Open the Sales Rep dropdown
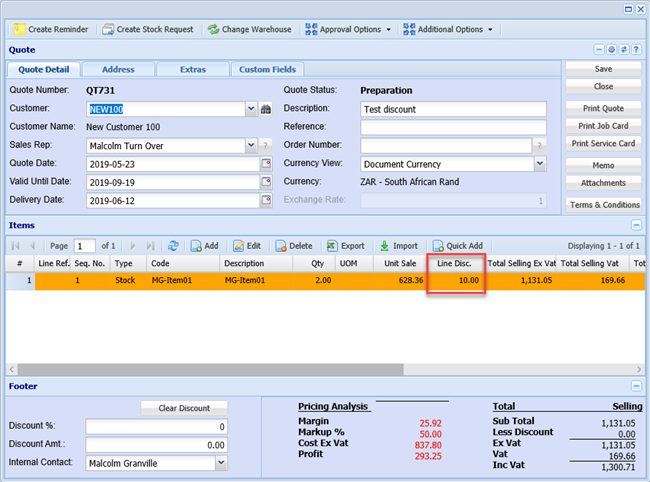Viewport: 650px width, 482px height. pyautogui.click(x=250, y=146)
